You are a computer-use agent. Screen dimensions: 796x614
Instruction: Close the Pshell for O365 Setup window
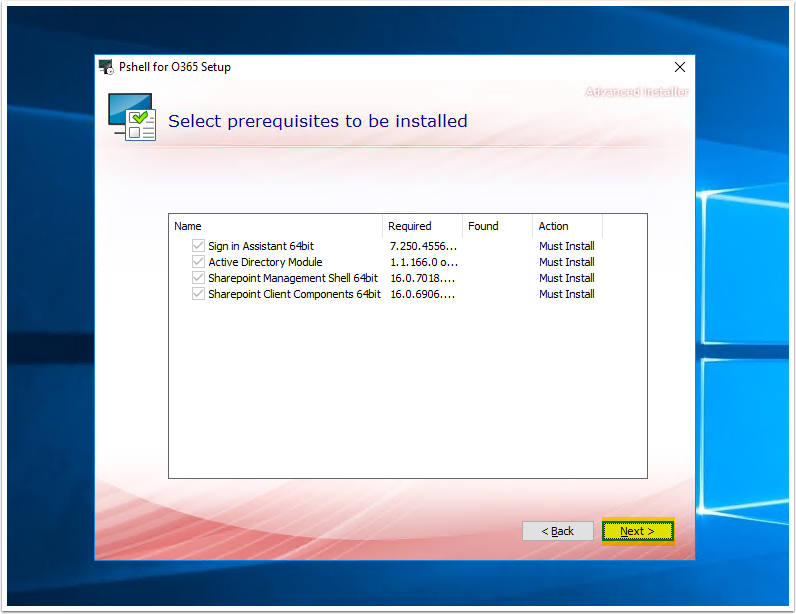(680, 67)
